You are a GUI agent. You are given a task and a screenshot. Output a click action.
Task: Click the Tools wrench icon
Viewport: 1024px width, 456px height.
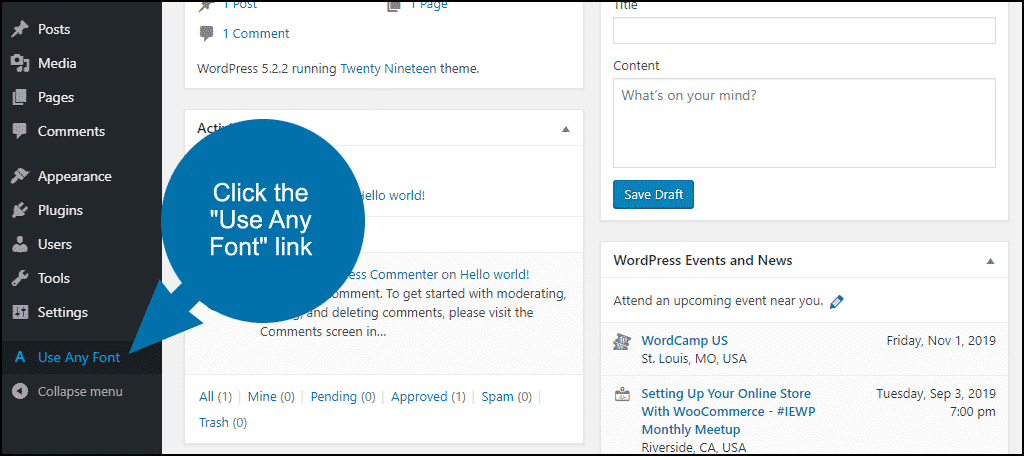(19, 278)
